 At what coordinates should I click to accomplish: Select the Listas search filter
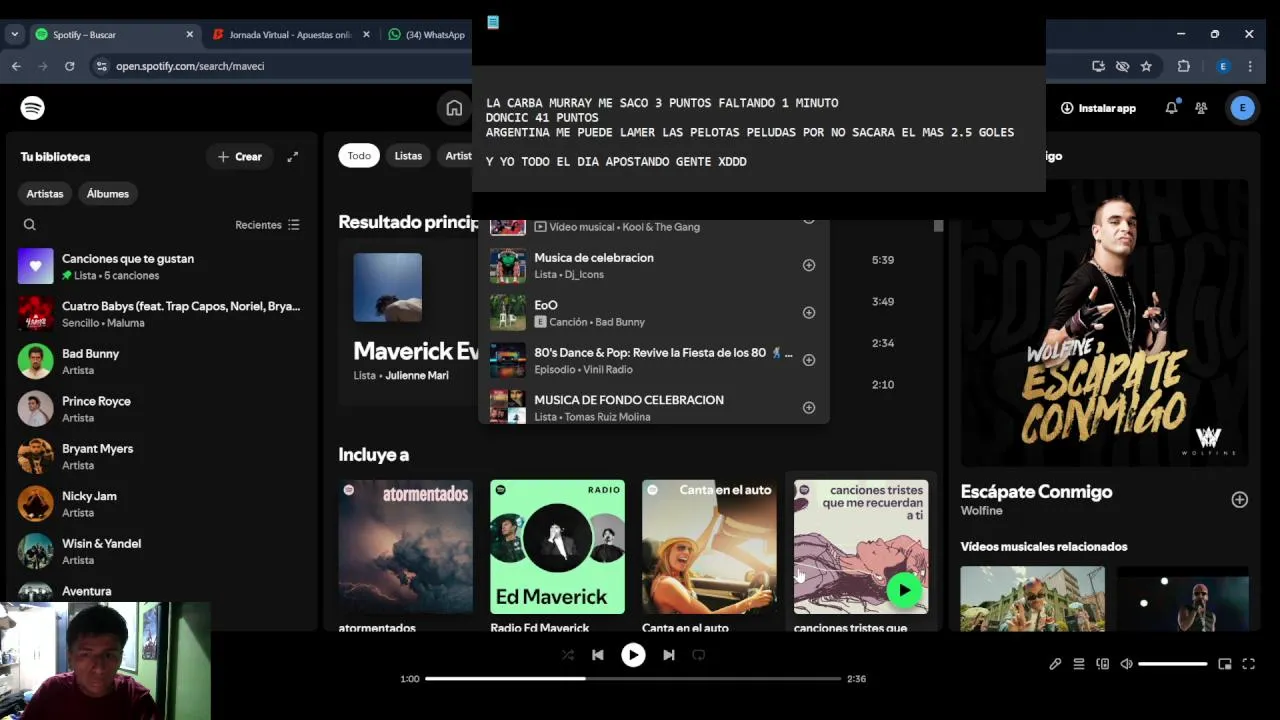click(x=408, y=156)
